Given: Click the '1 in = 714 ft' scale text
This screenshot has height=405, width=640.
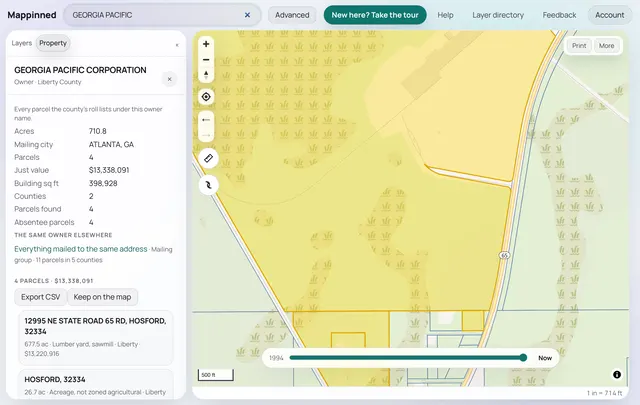Looking at the screenshot, I should coord(604,393).
